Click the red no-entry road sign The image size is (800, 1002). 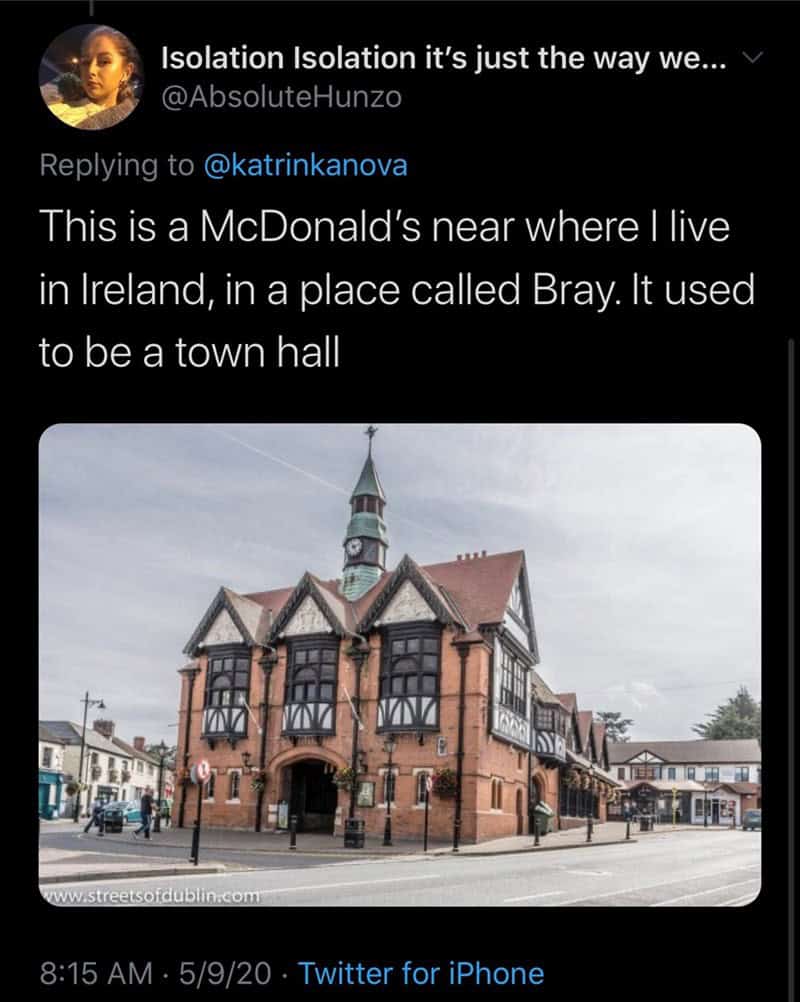point(201,771)
